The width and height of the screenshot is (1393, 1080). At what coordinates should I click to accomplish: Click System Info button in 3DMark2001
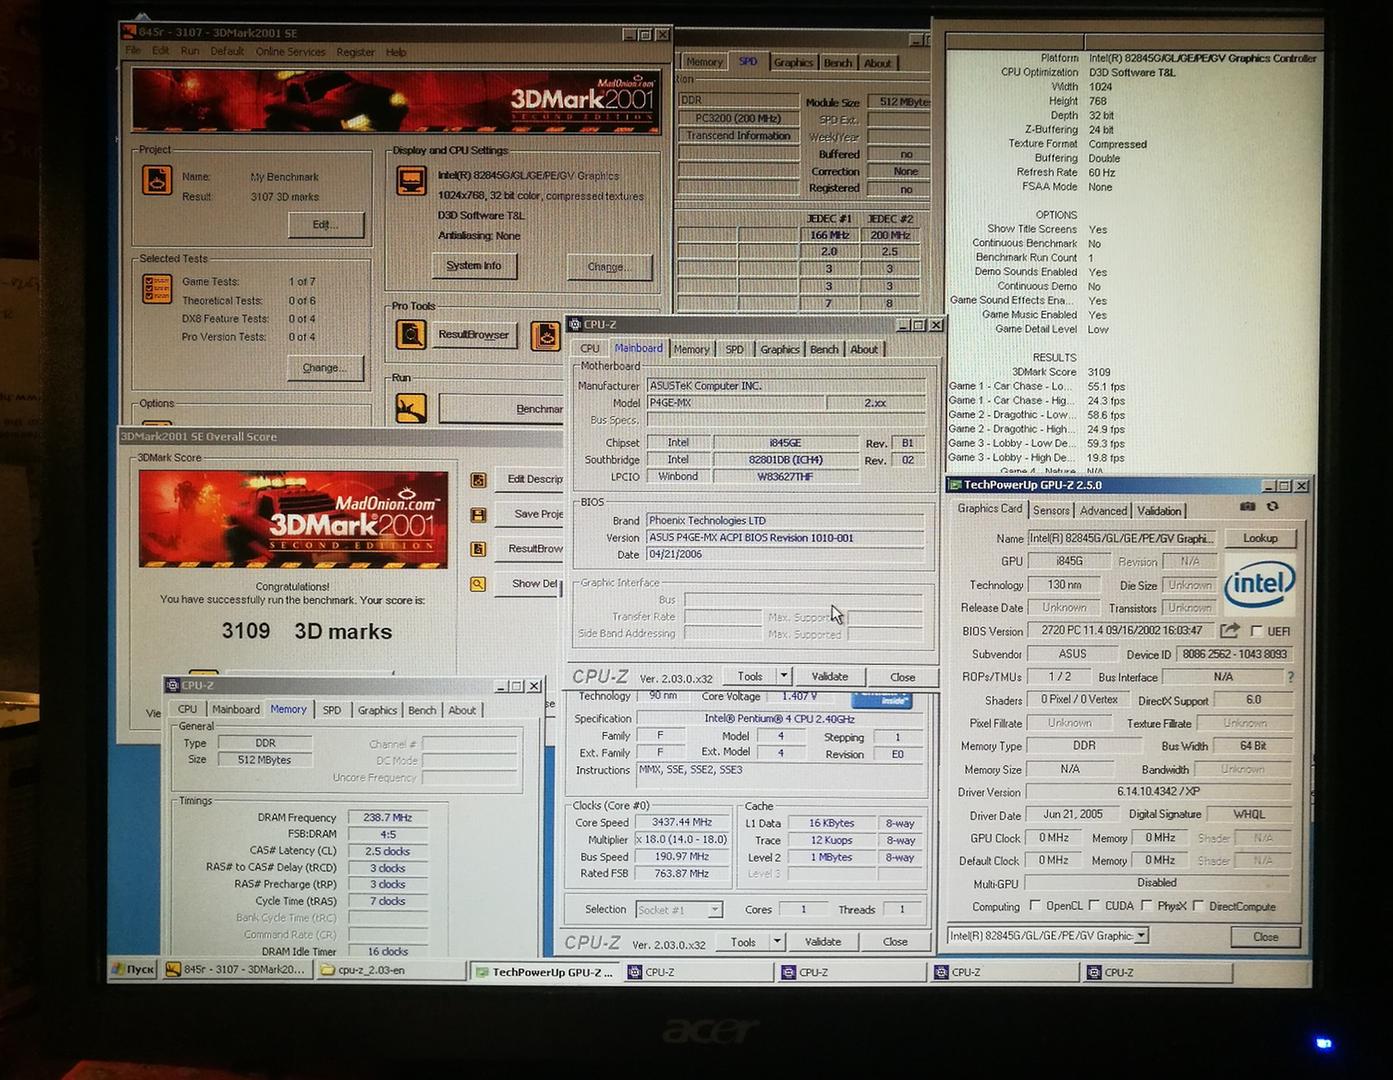(x=474, y=266)
